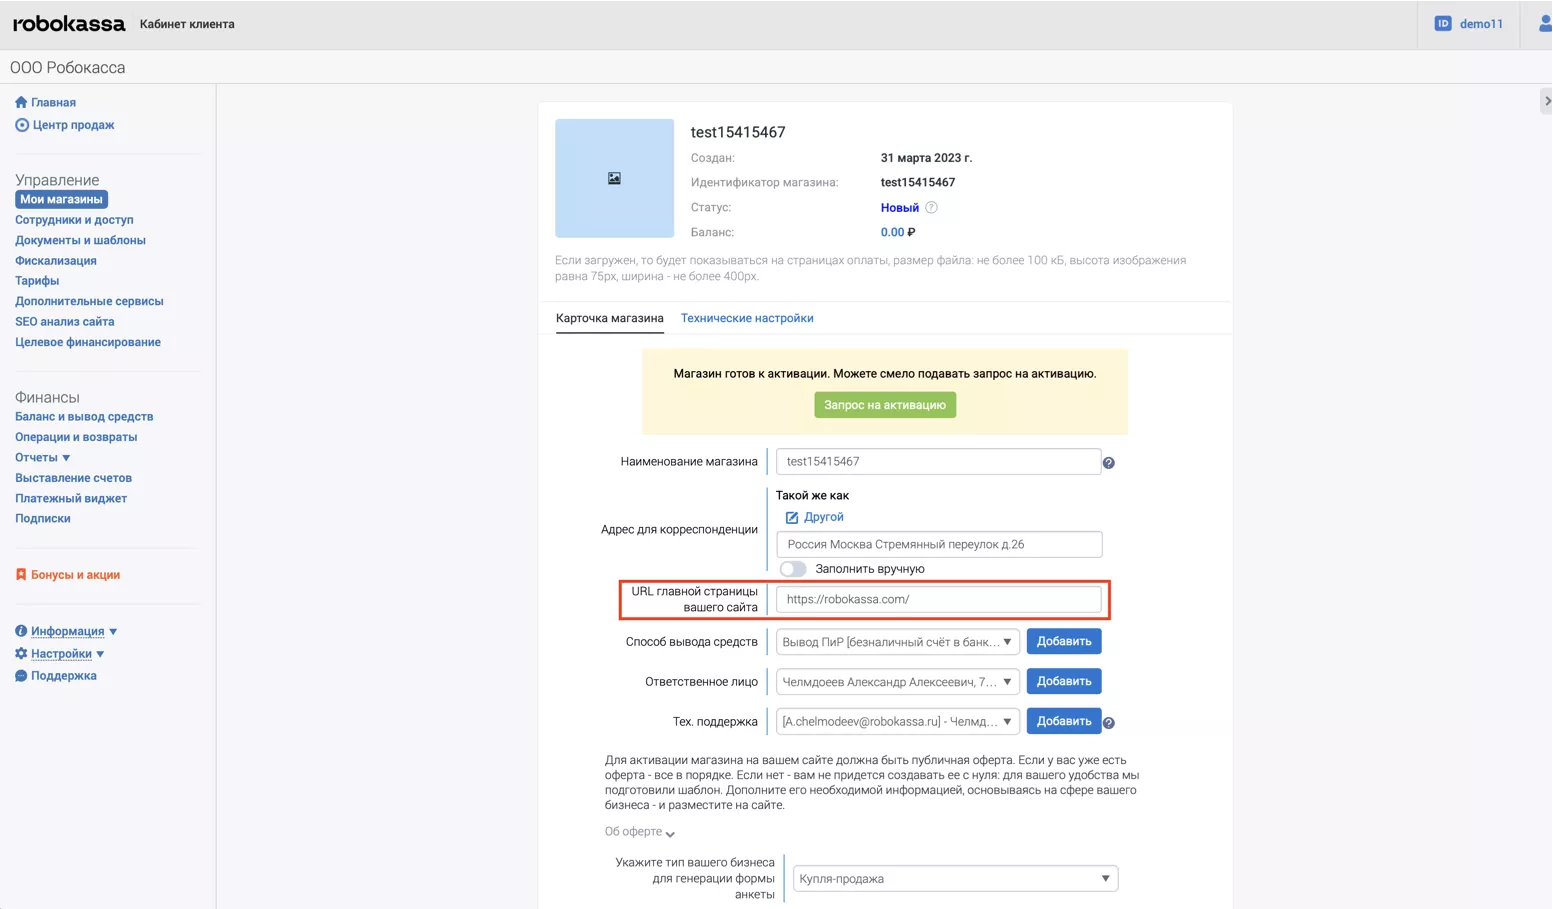Viewport: 1553px width, 909px height.
Task: Click the 0.00 ₽ balance link
Action: (x=898, y=232)
